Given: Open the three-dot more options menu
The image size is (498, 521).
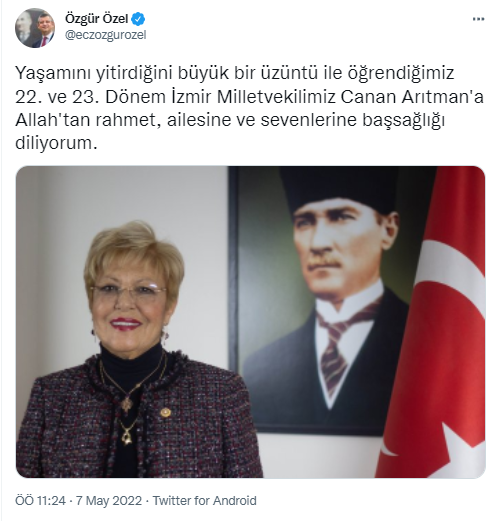Looking at the screenshot, I should tap(478, 19).
